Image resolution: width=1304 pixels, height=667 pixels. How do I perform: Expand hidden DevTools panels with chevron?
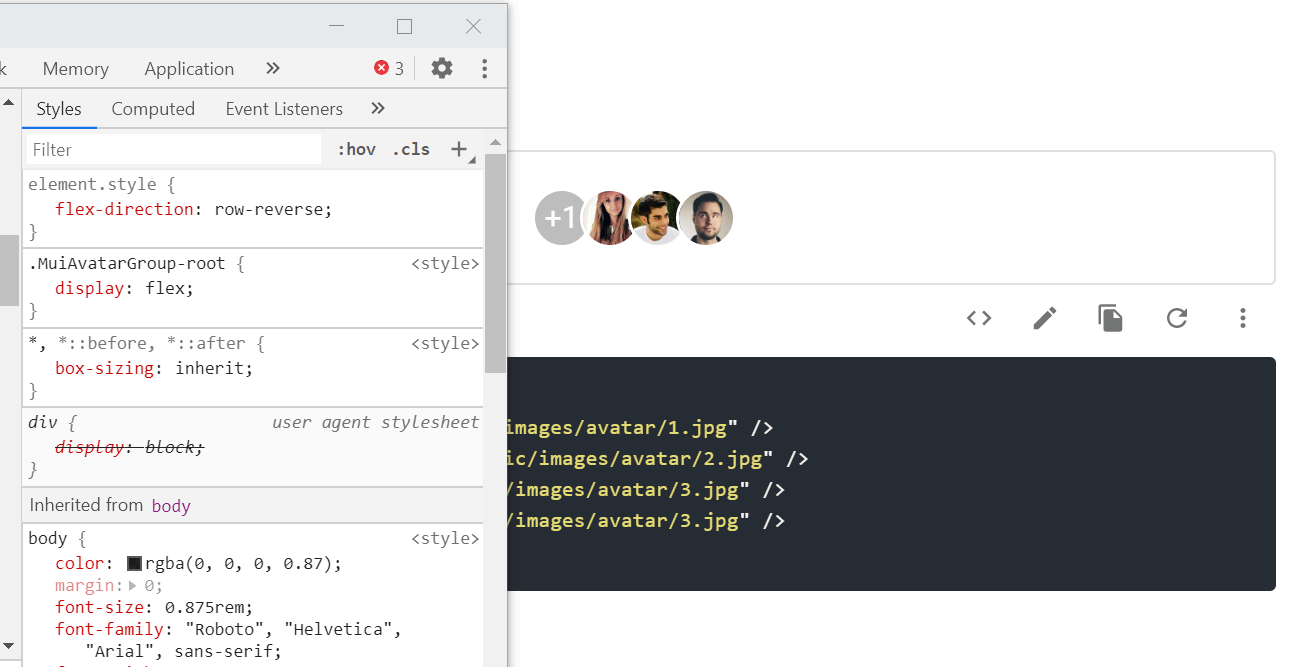(x=272, y=68)
